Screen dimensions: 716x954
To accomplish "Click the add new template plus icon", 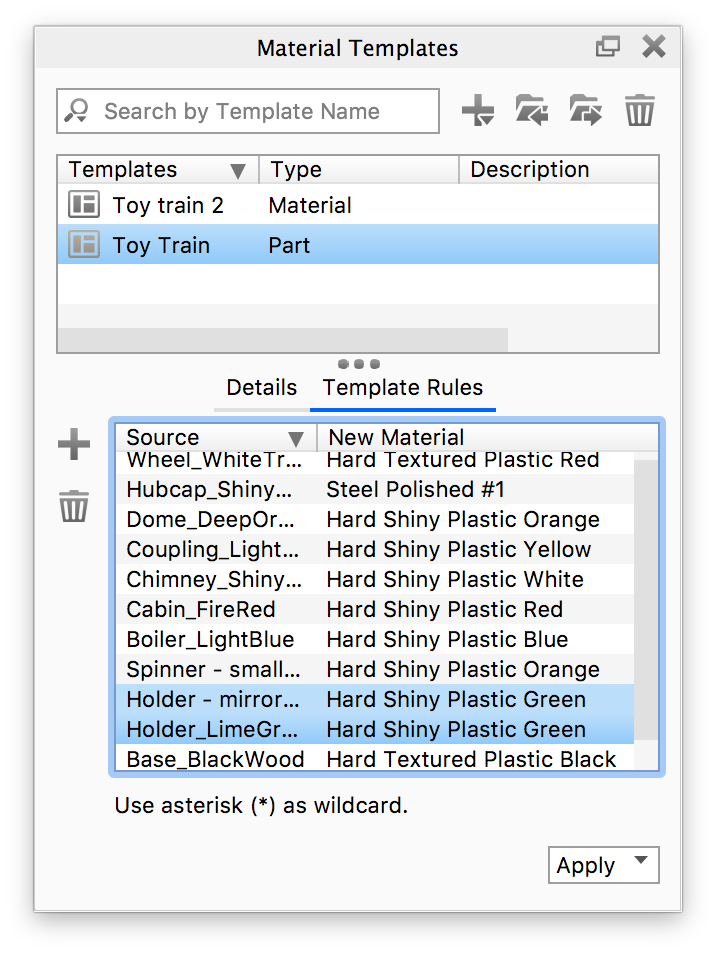I will pyautogui.click(x=478, y=111).
